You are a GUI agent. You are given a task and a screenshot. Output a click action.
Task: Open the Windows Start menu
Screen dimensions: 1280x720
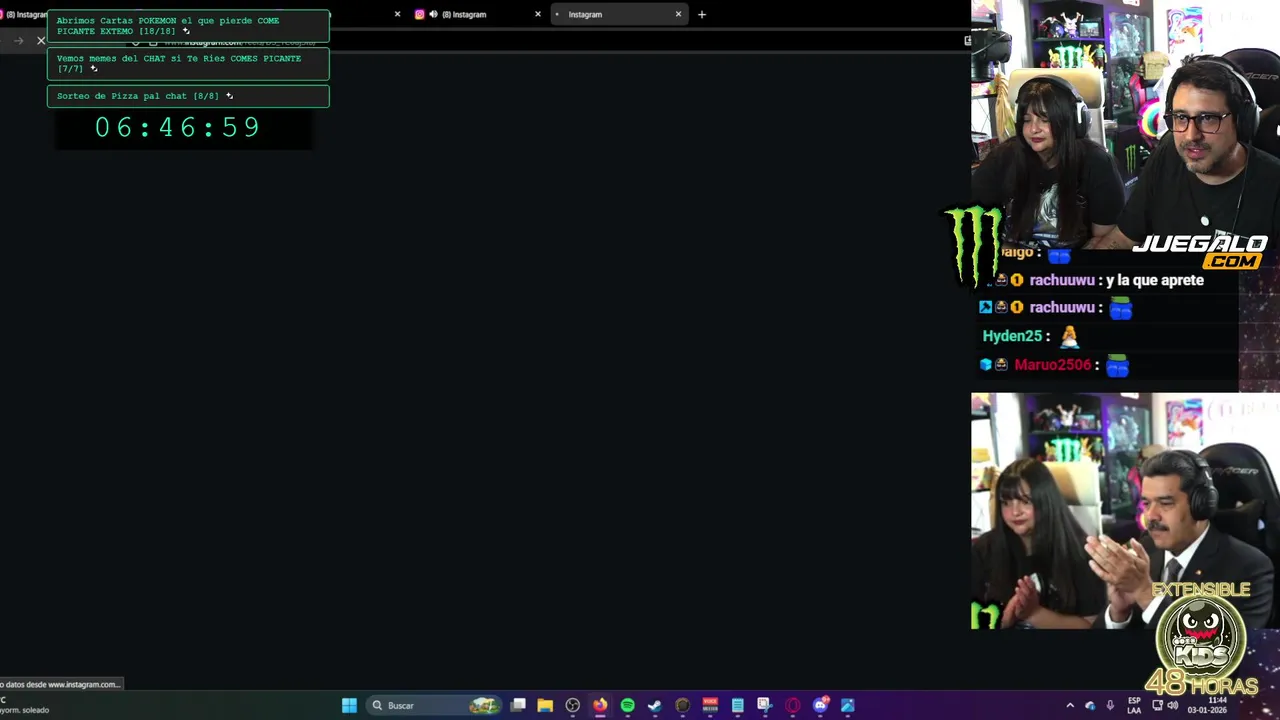pyautogui.click(x=349, y=705)
